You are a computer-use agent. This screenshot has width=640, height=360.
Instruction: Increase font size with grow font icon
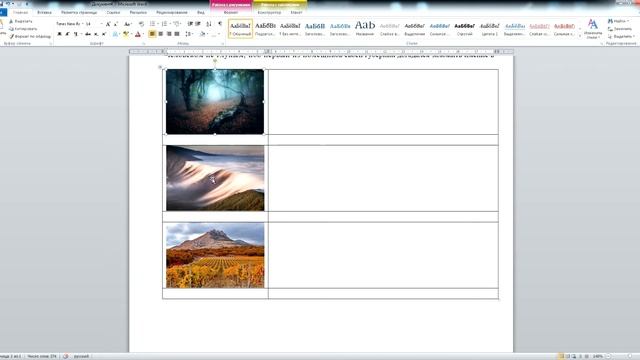click(108, 24)
